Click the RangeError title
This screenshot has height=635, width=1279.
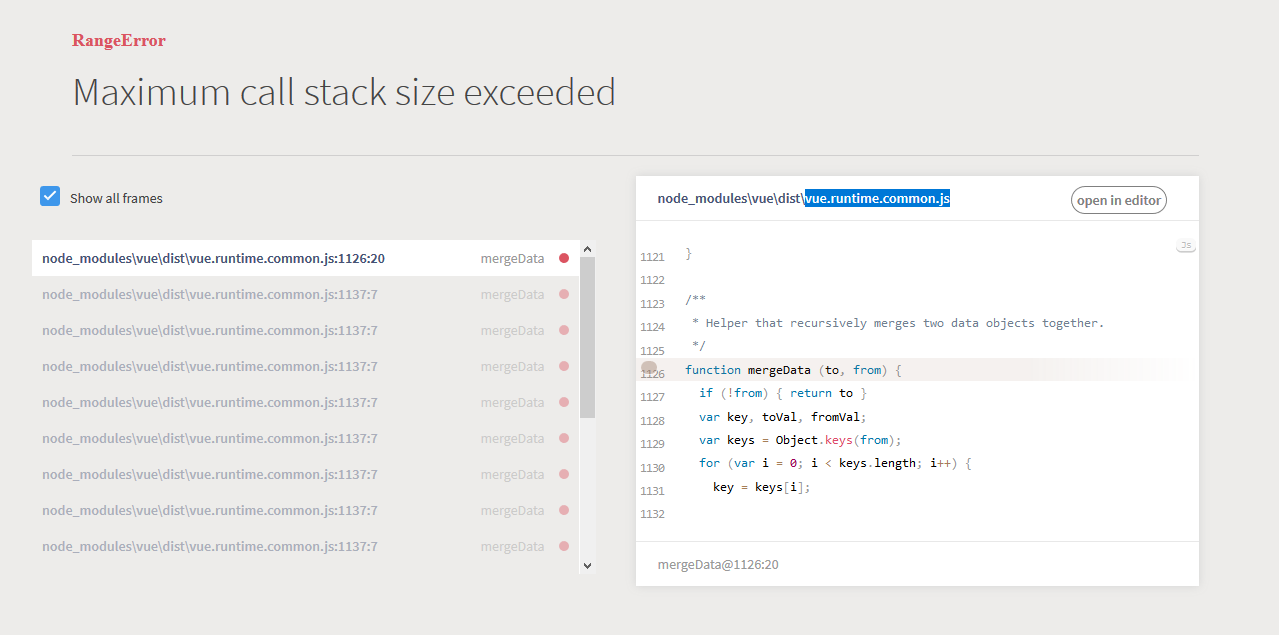coord(119,41)
